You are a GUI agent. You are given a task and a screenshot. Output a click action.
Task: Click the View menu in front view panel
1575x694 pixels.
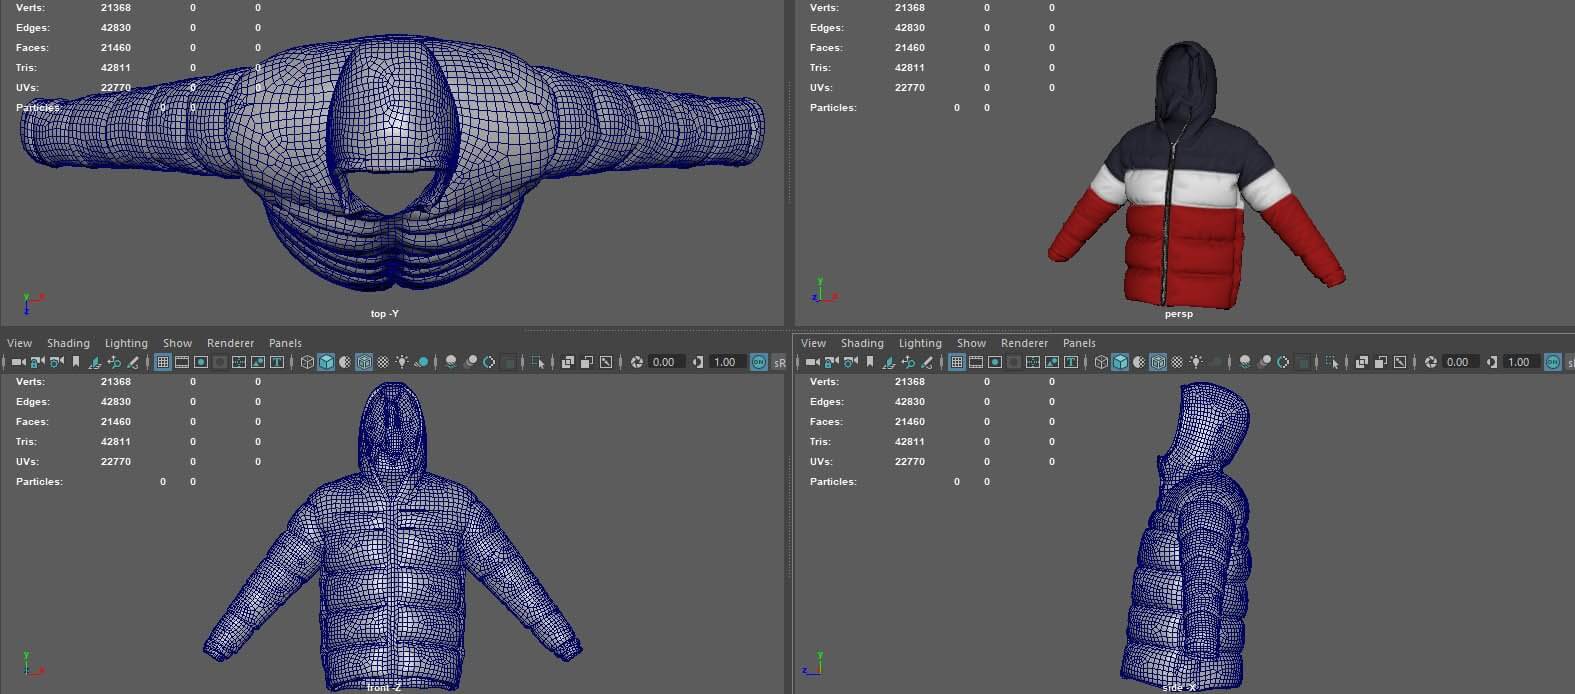tap(19, 343)
